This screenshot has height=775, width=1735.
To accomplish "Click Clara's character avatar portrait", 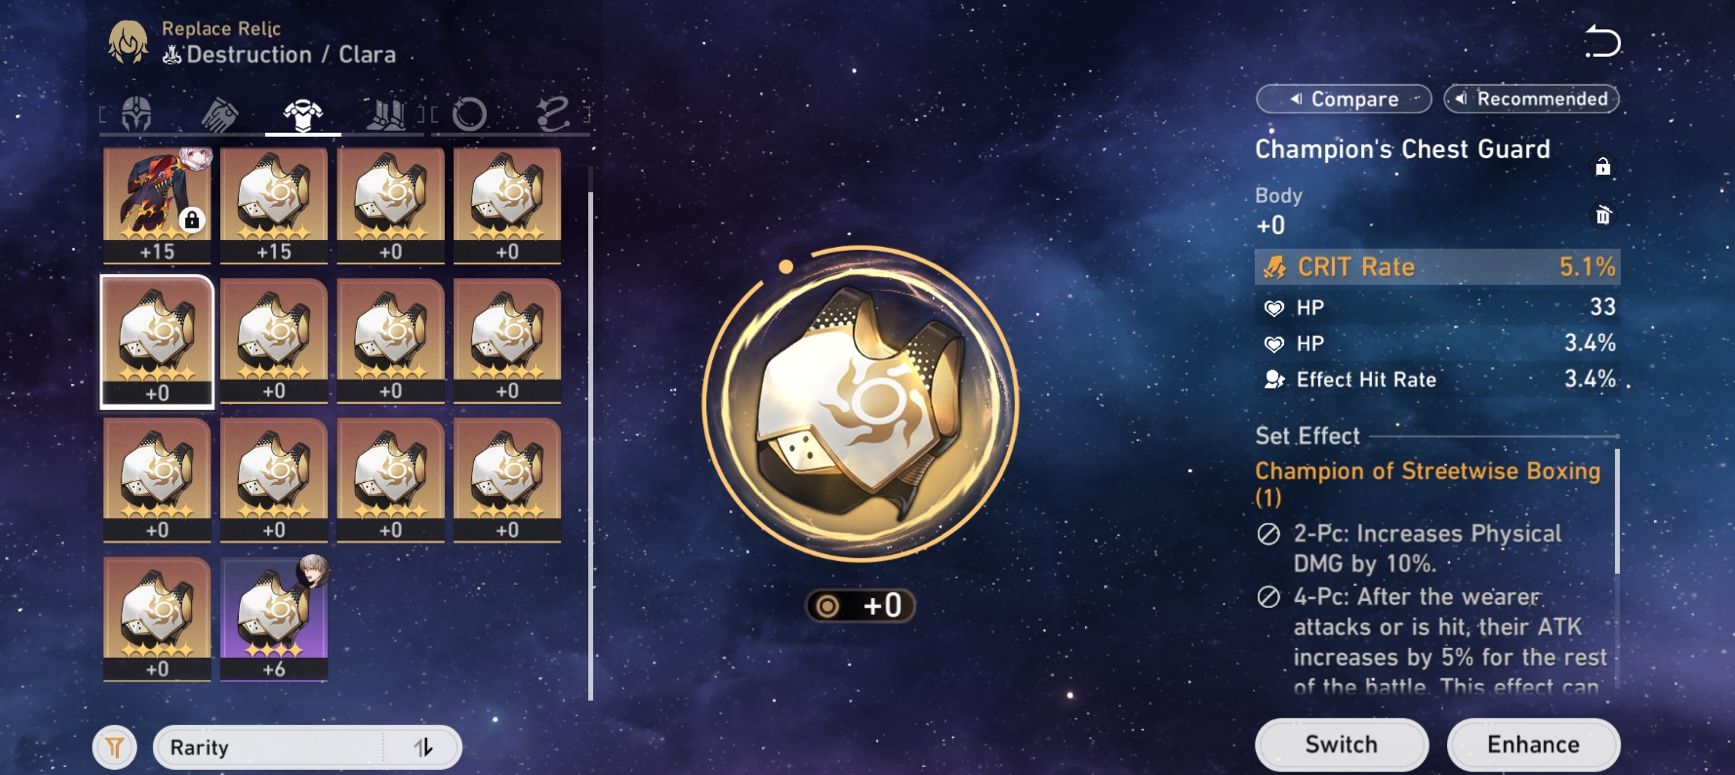I will (x=128, y=43).
